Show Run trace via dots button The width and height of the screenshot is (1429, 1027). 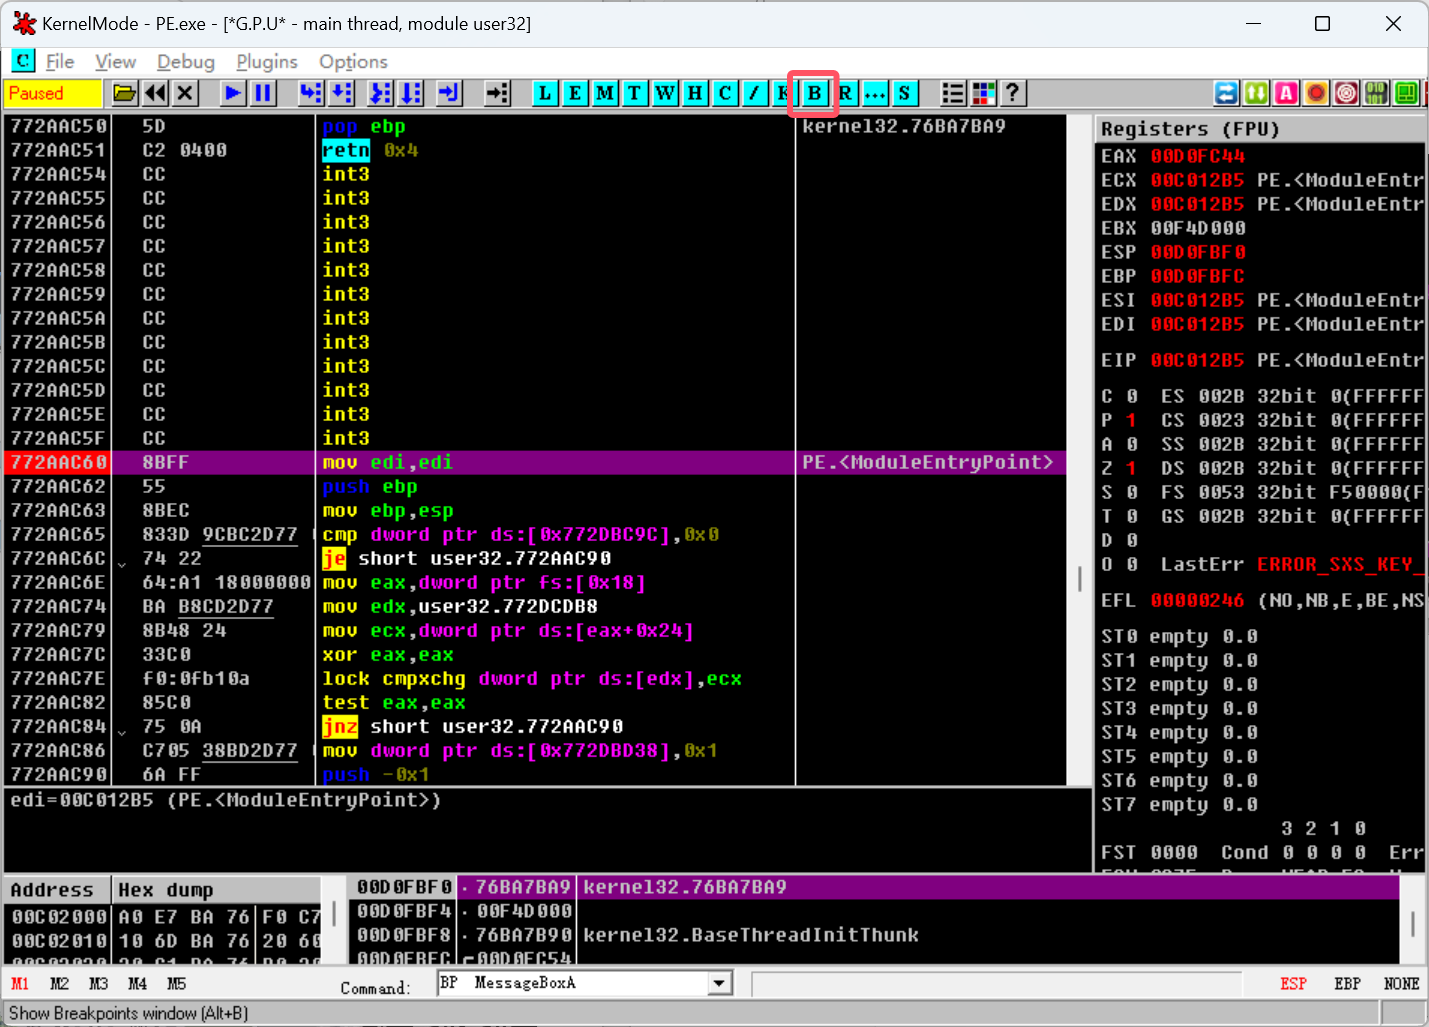tap(875, 93)
